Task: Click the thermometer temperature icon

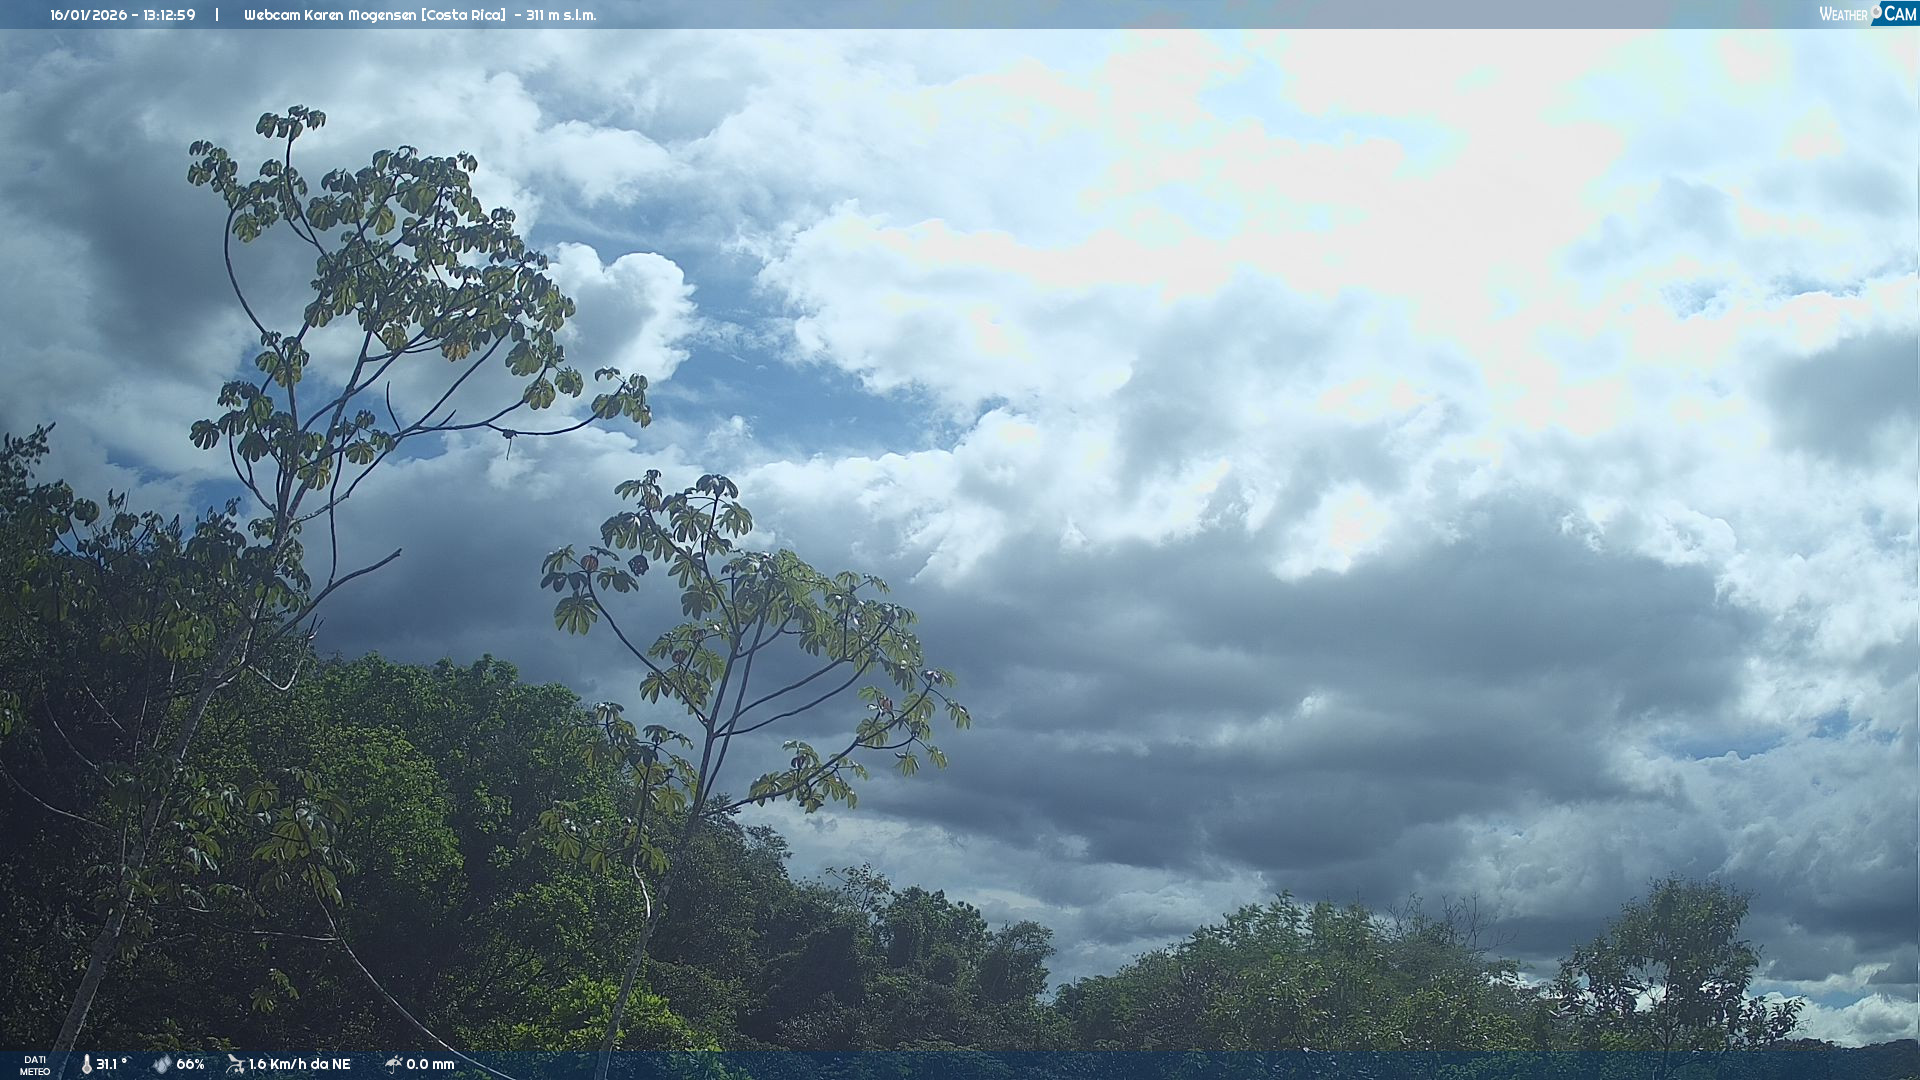Action: [86, 1065]
